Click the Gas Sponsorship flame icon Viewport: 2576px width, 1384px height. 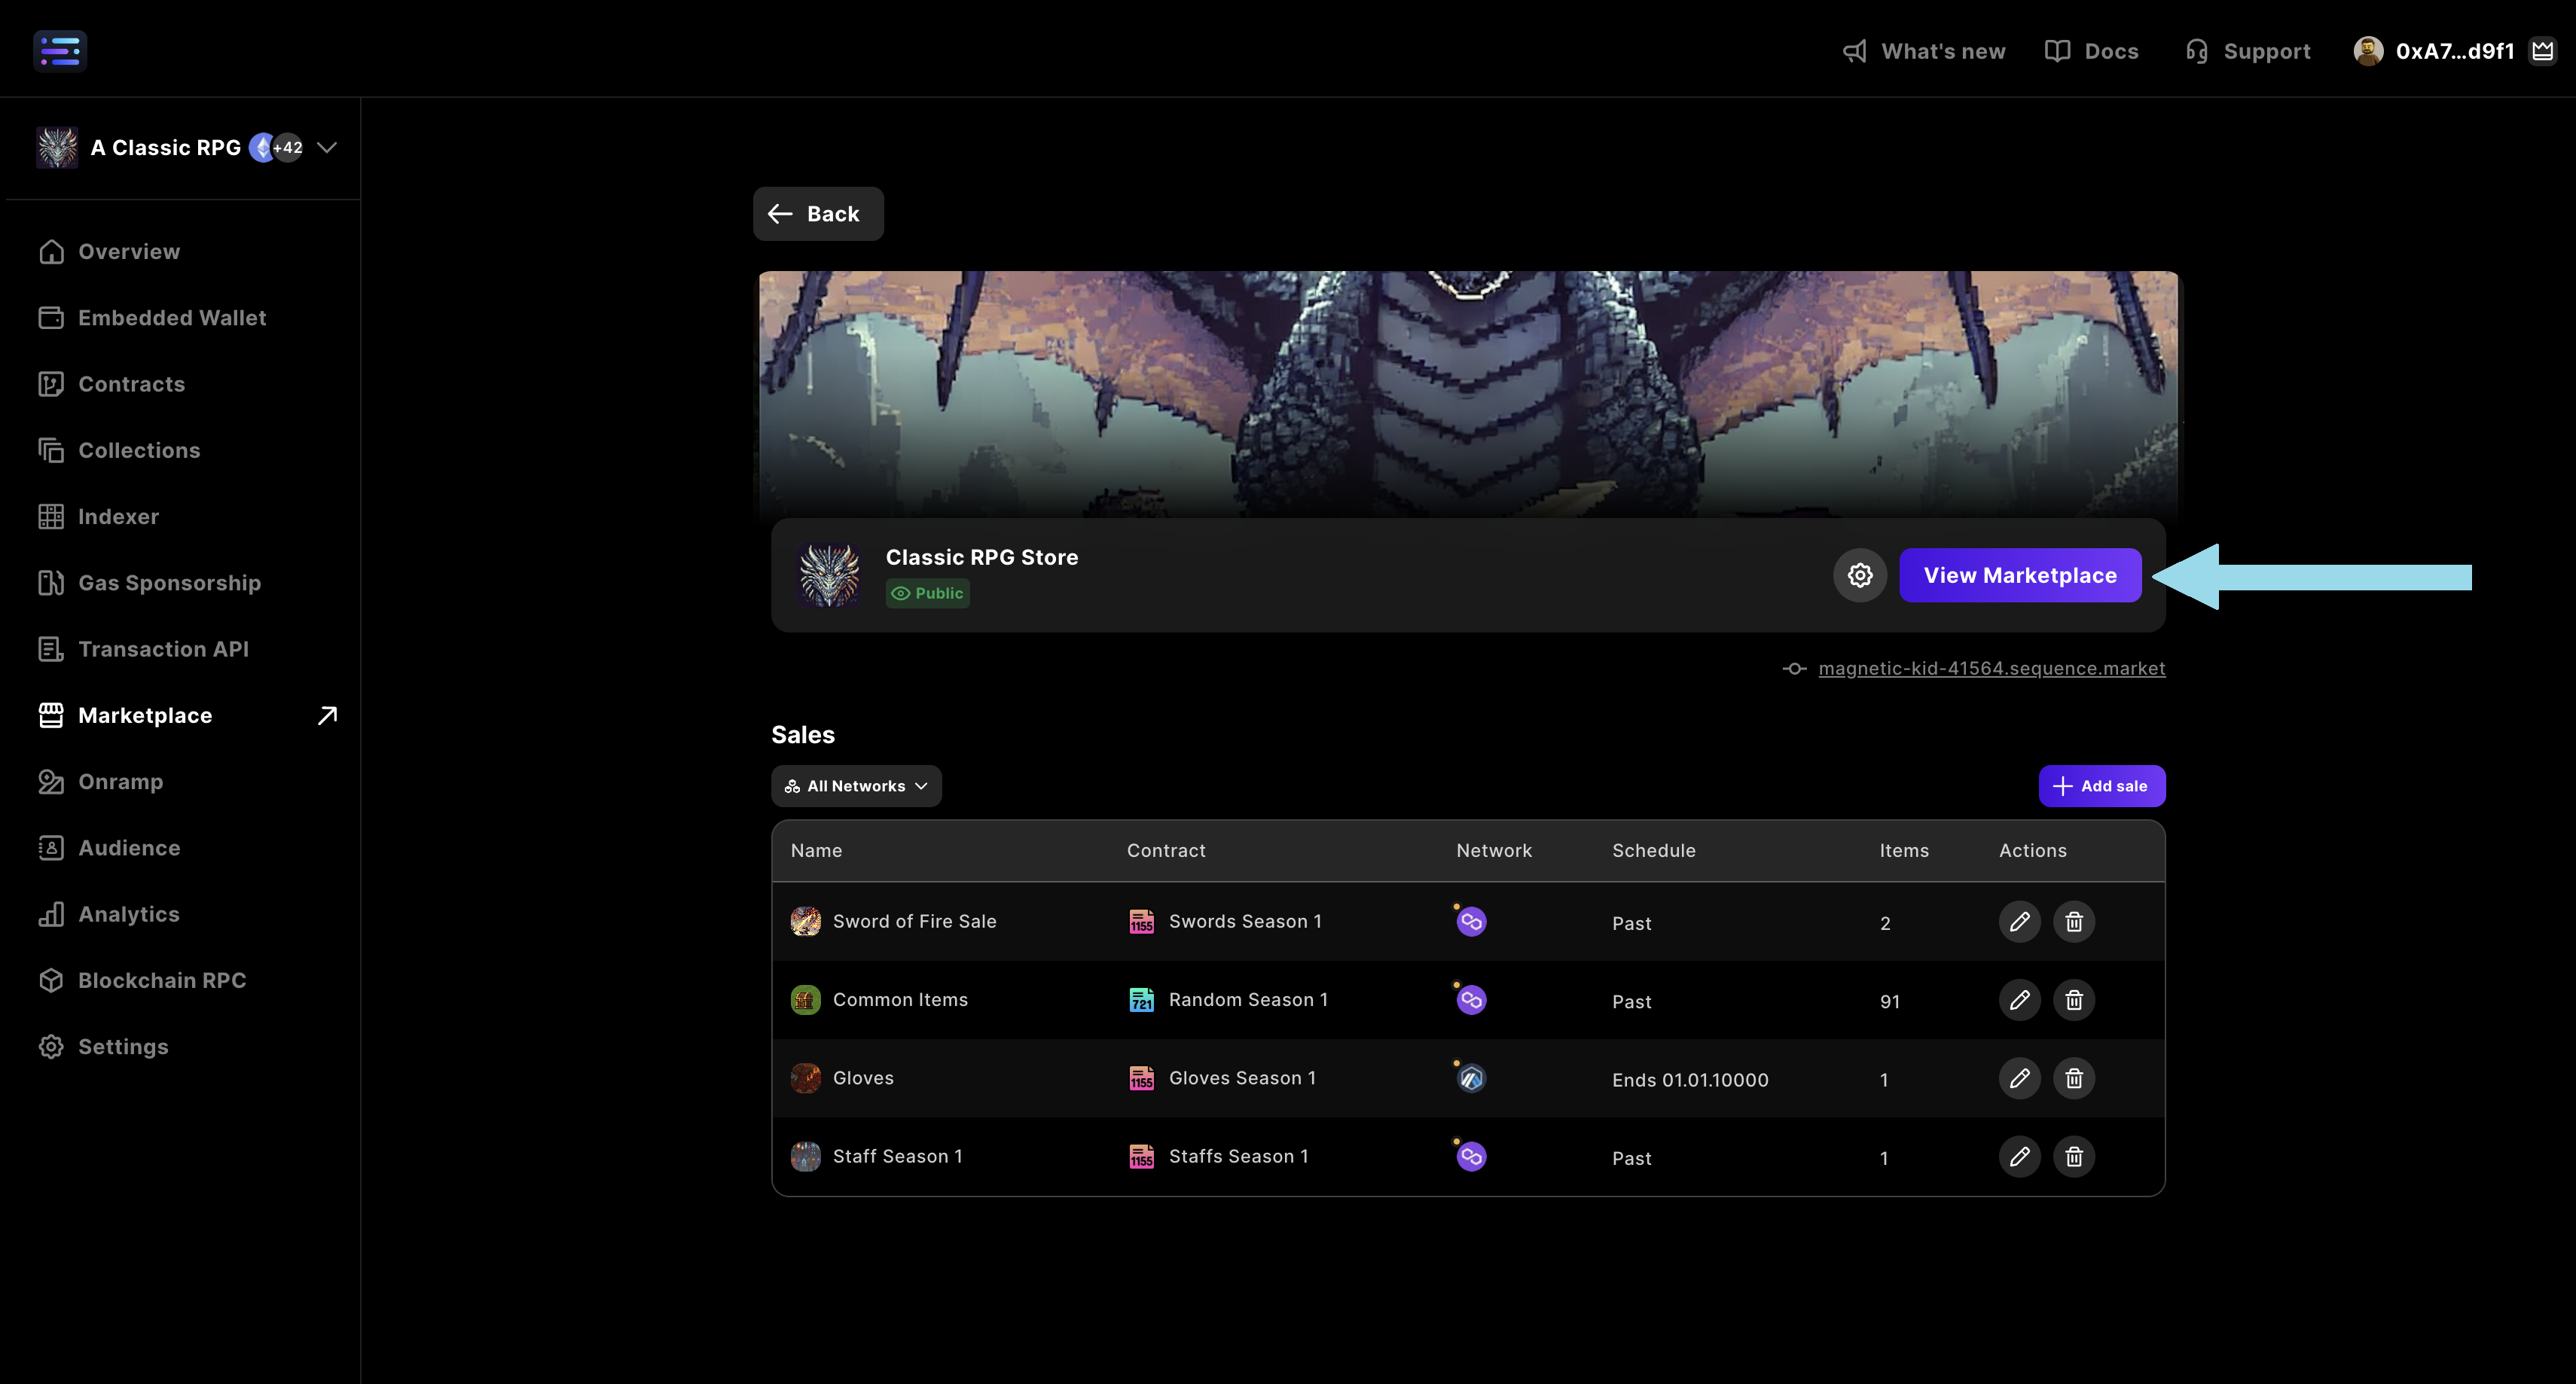(52, 582)
